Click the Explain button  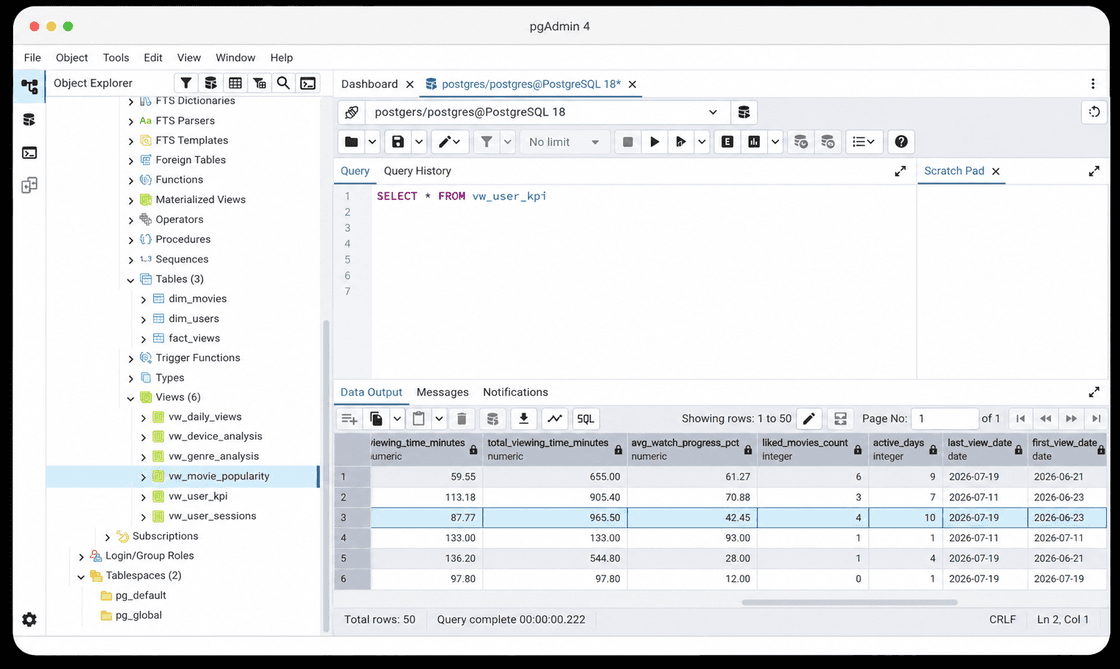click(727, 141)
